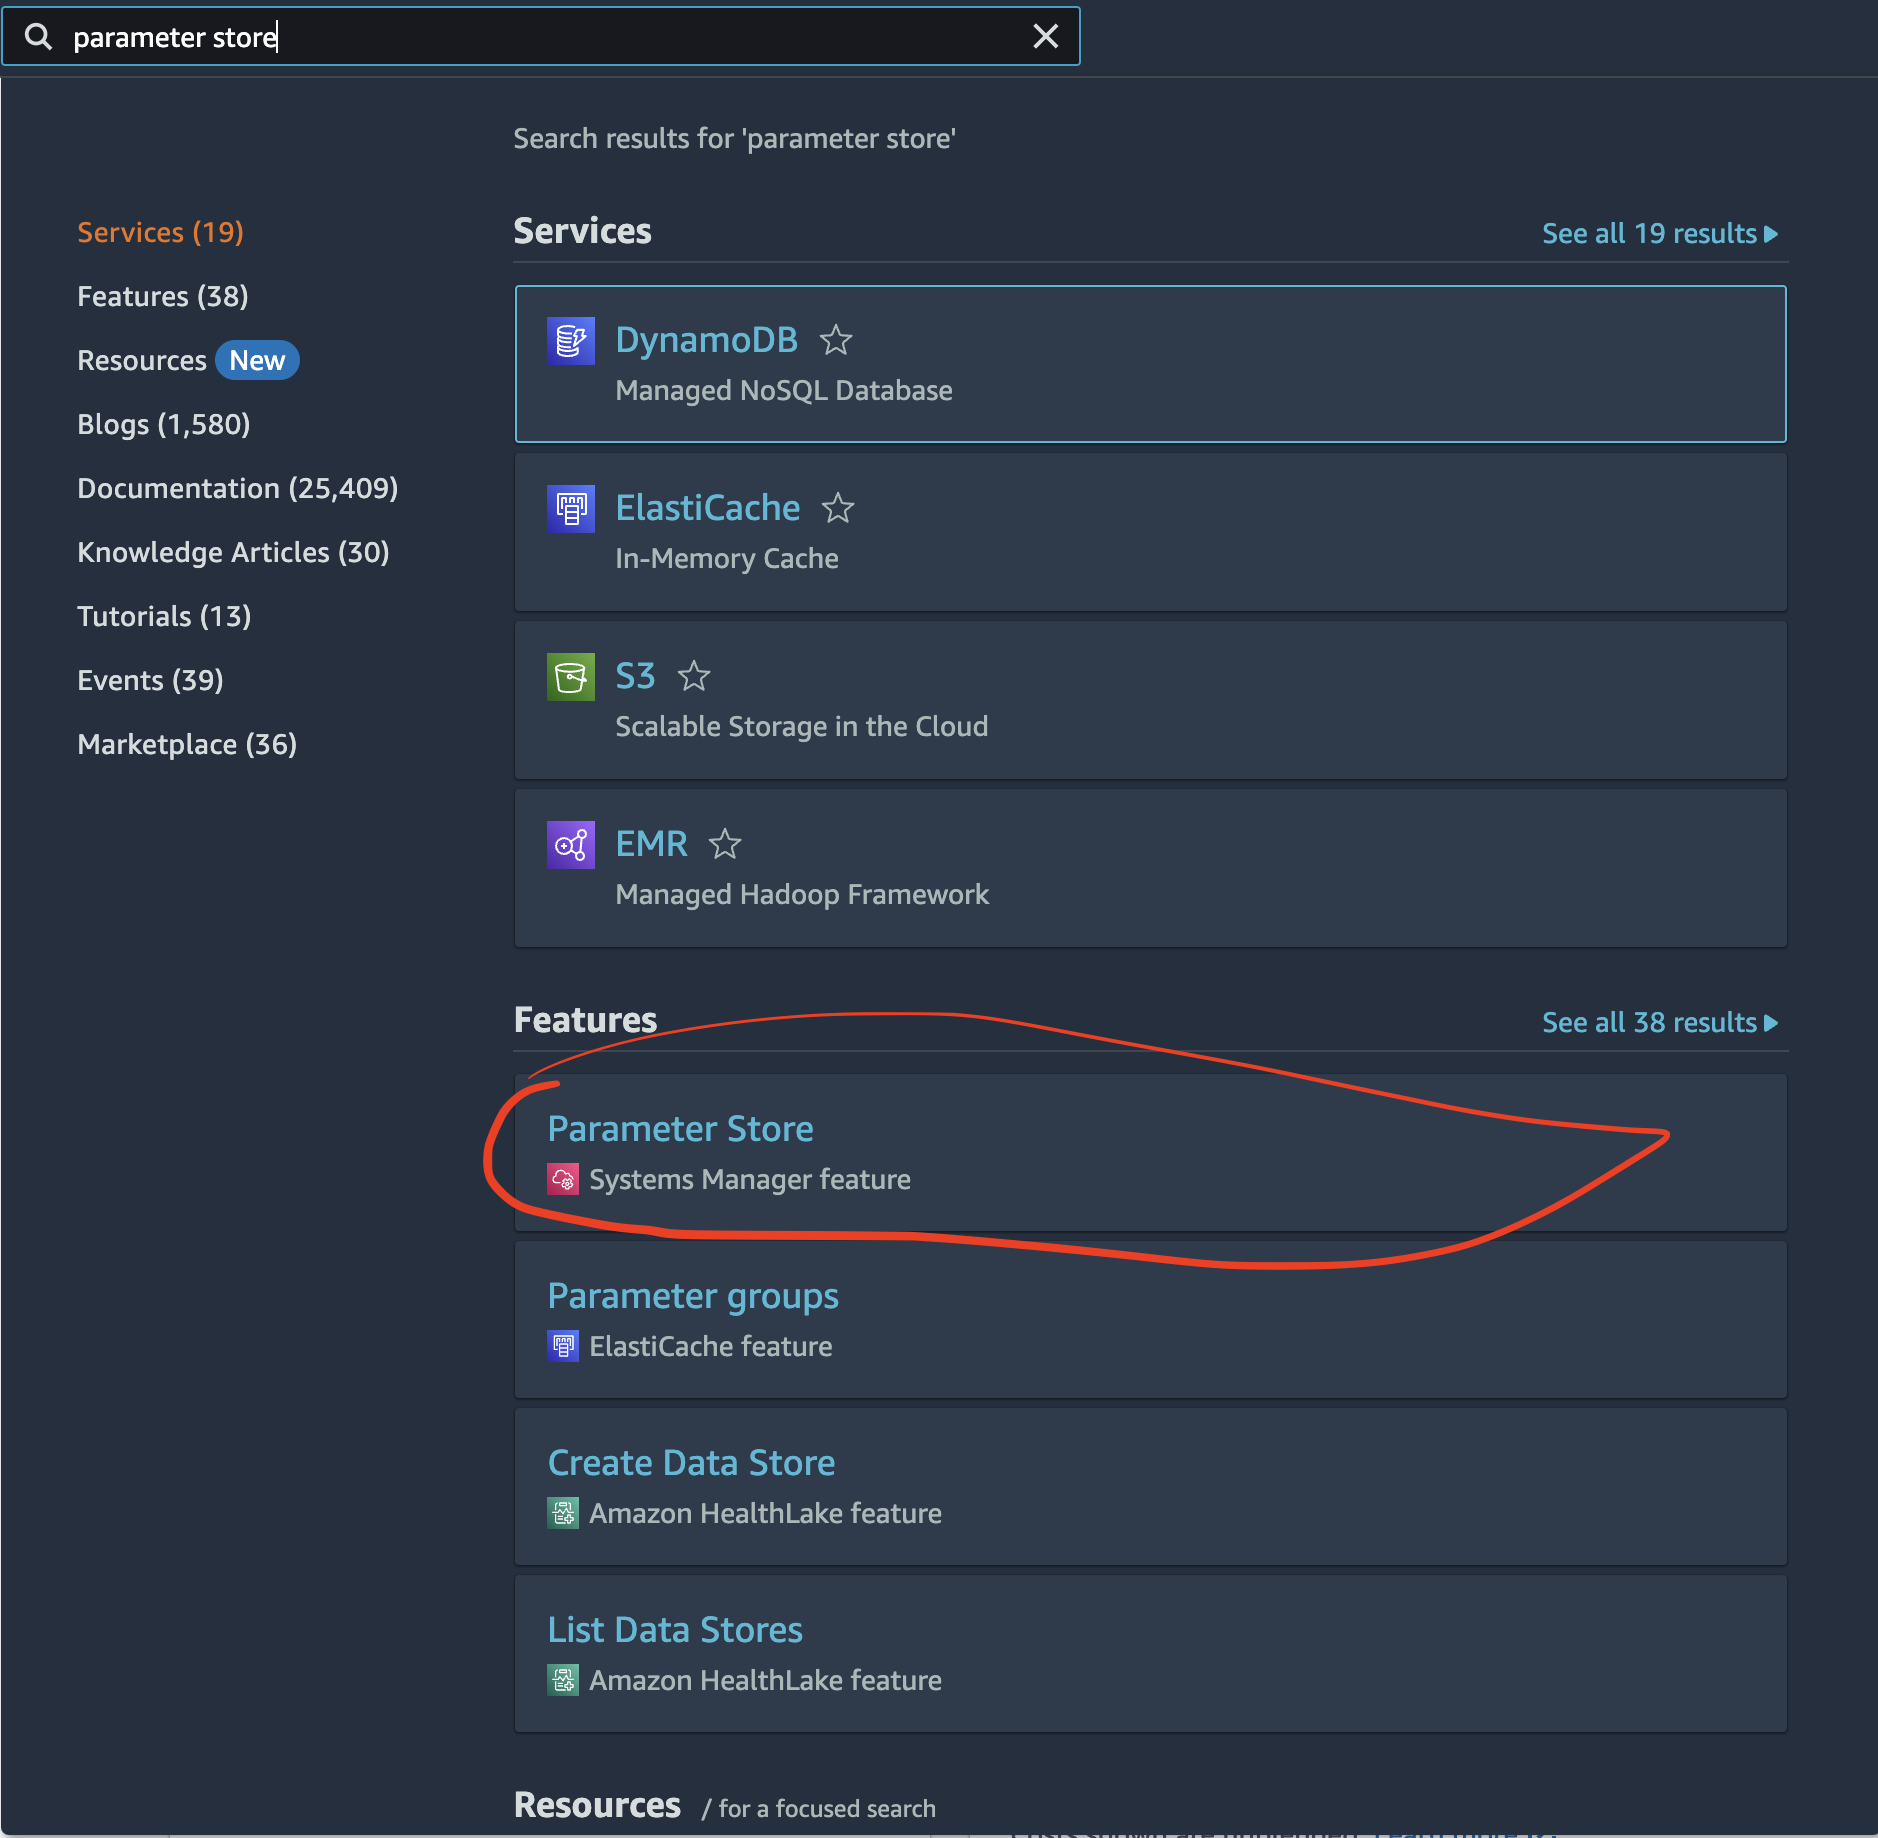Select Tutorials (13) filter

click(164, 616)
